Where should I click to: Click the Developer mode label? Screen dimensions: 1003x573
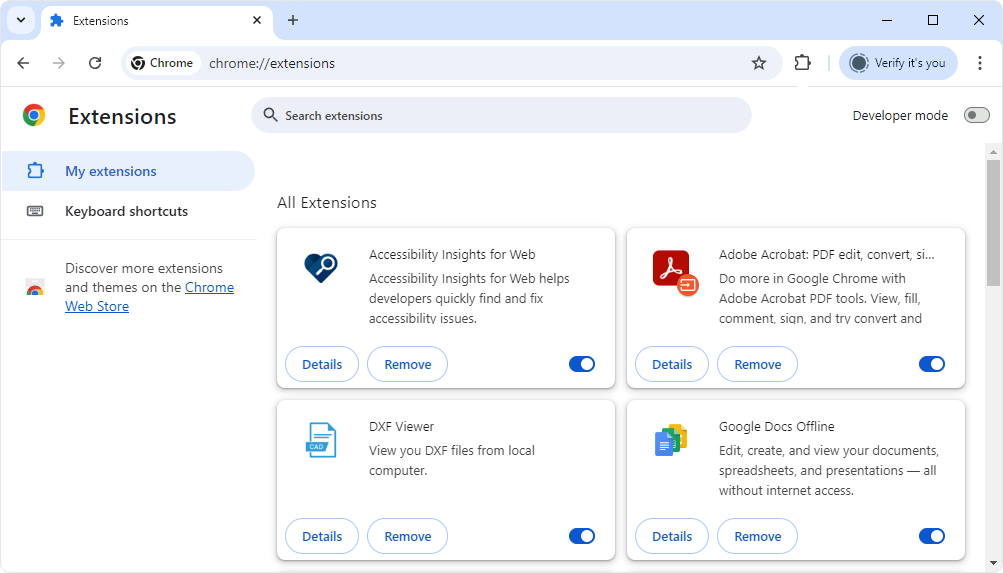(900, 116)
